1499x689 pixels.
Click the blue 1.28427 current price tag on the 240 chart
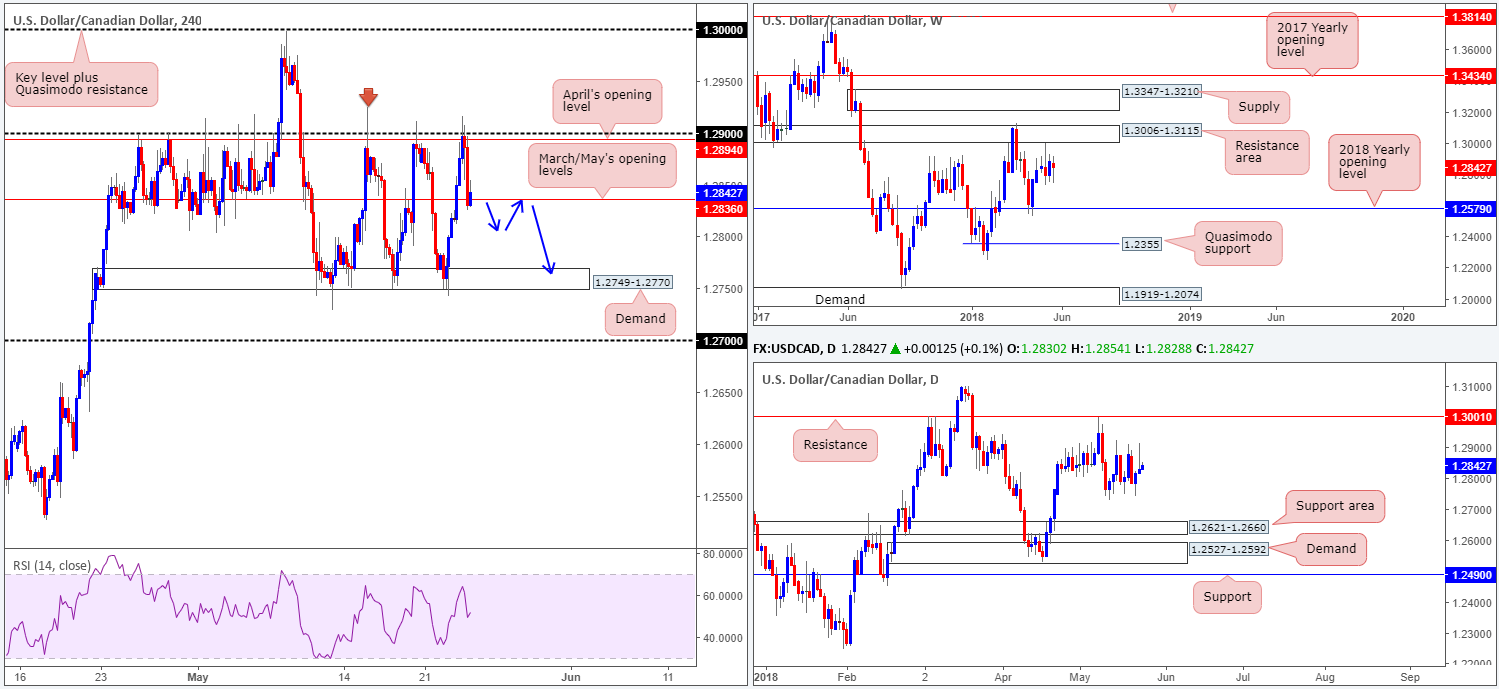tap(722, 193)
